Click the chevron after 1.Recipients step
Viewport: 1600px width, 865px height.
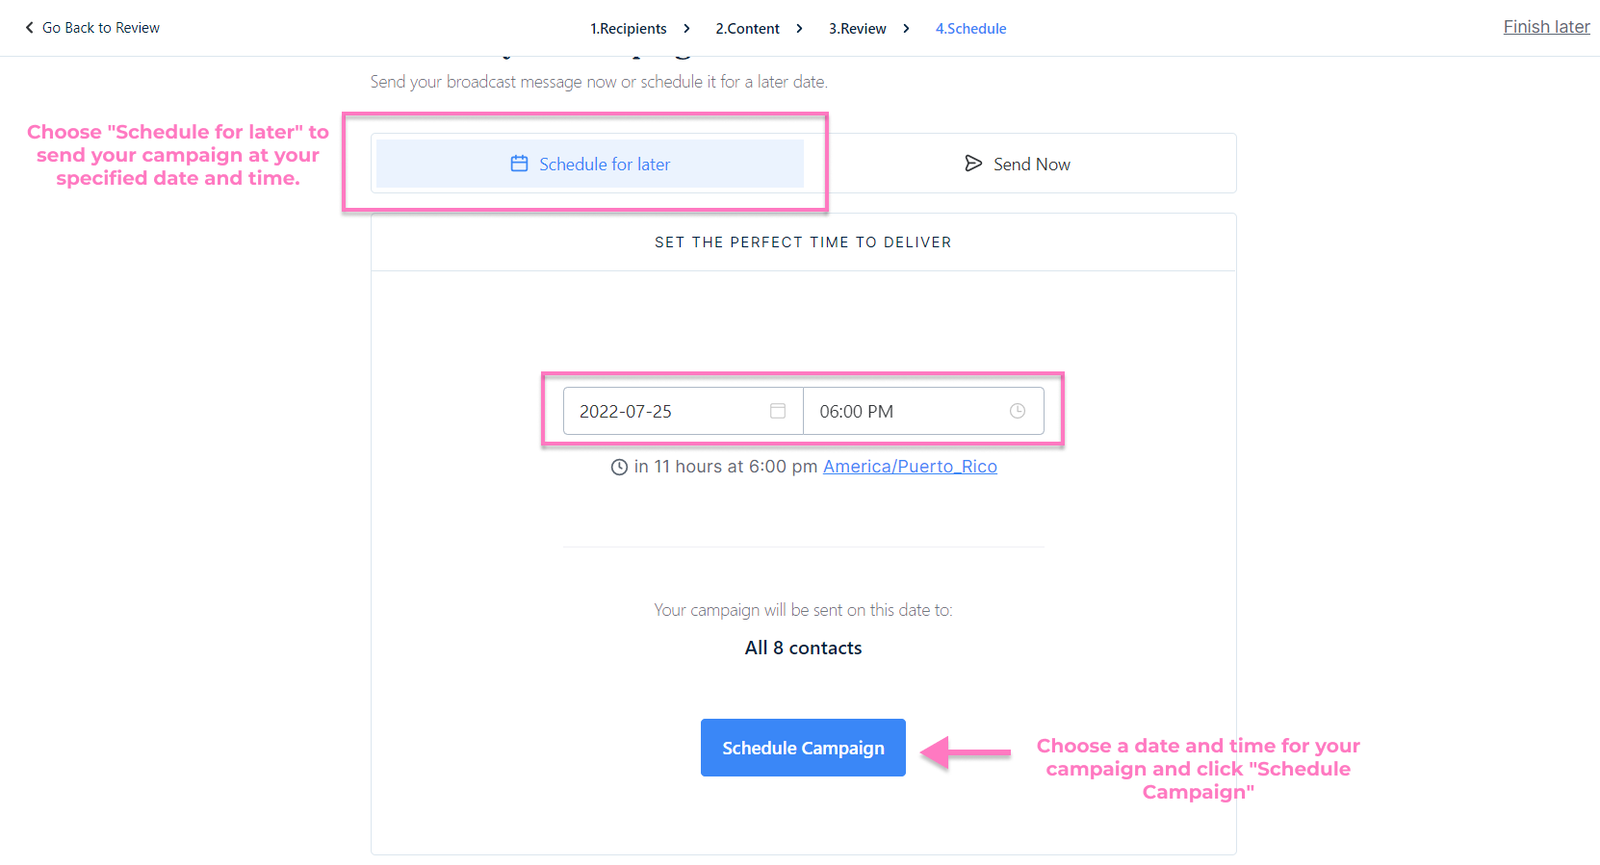tap(687, 29)
